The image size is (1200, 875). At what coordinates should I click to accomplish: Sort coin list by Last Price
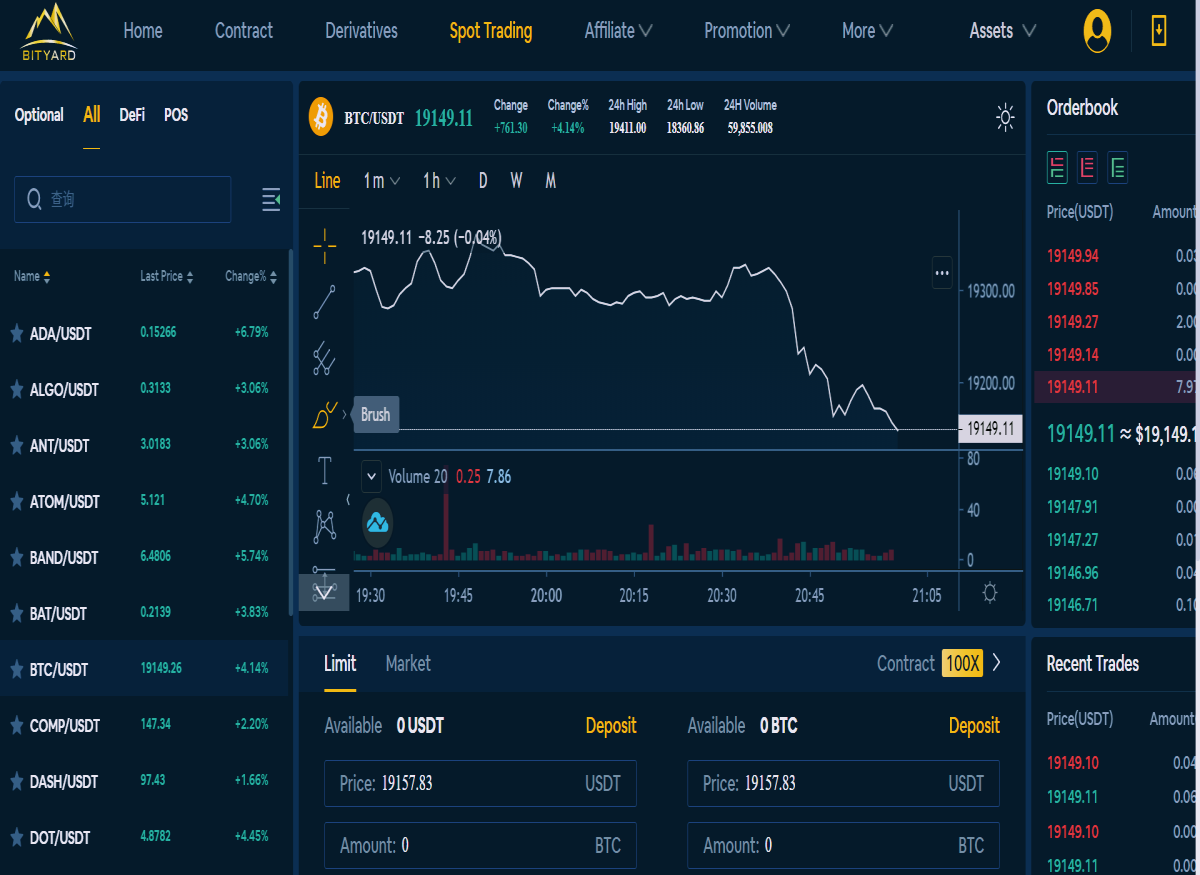167,276
